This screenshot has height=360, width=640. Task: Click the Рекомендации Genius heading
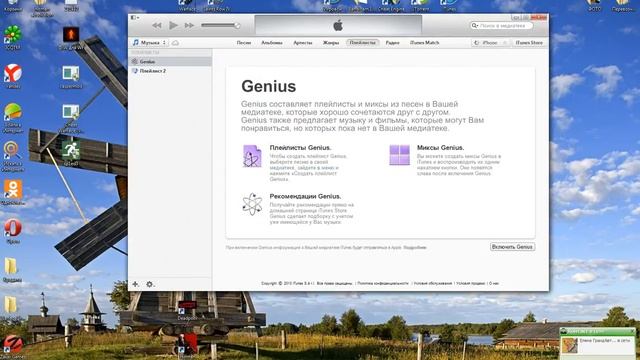pos(305,196)
